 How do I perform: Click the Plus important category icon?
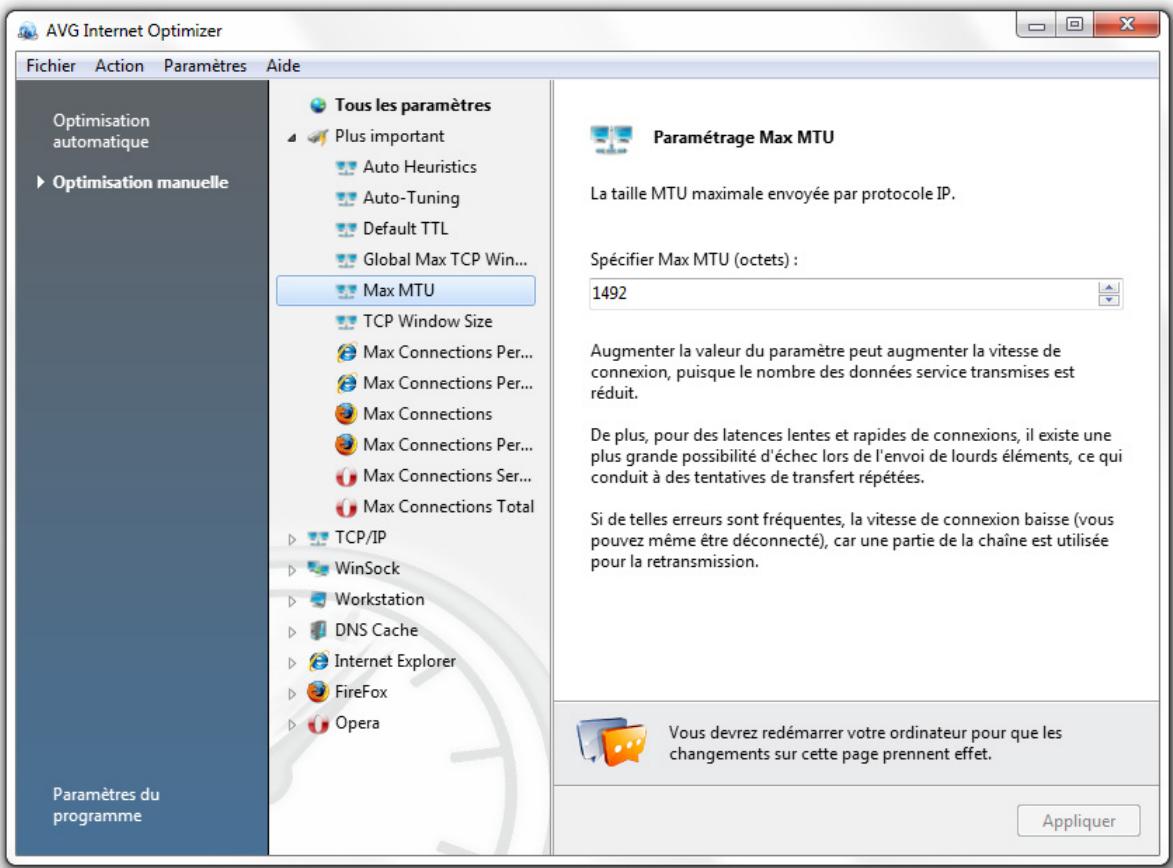click(318, 136)
